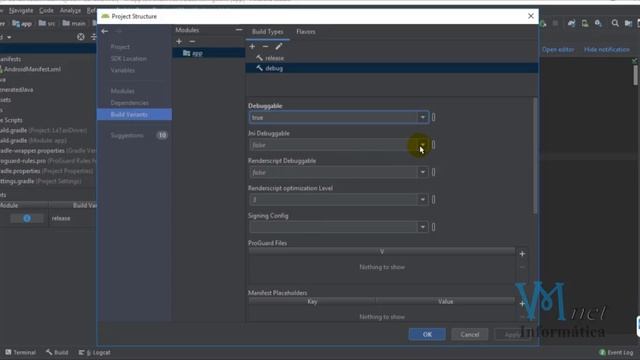Image resolution: width=640 pixels, height=360 pixels.
Task: Click the Apply button
Action: pos(512,334)
